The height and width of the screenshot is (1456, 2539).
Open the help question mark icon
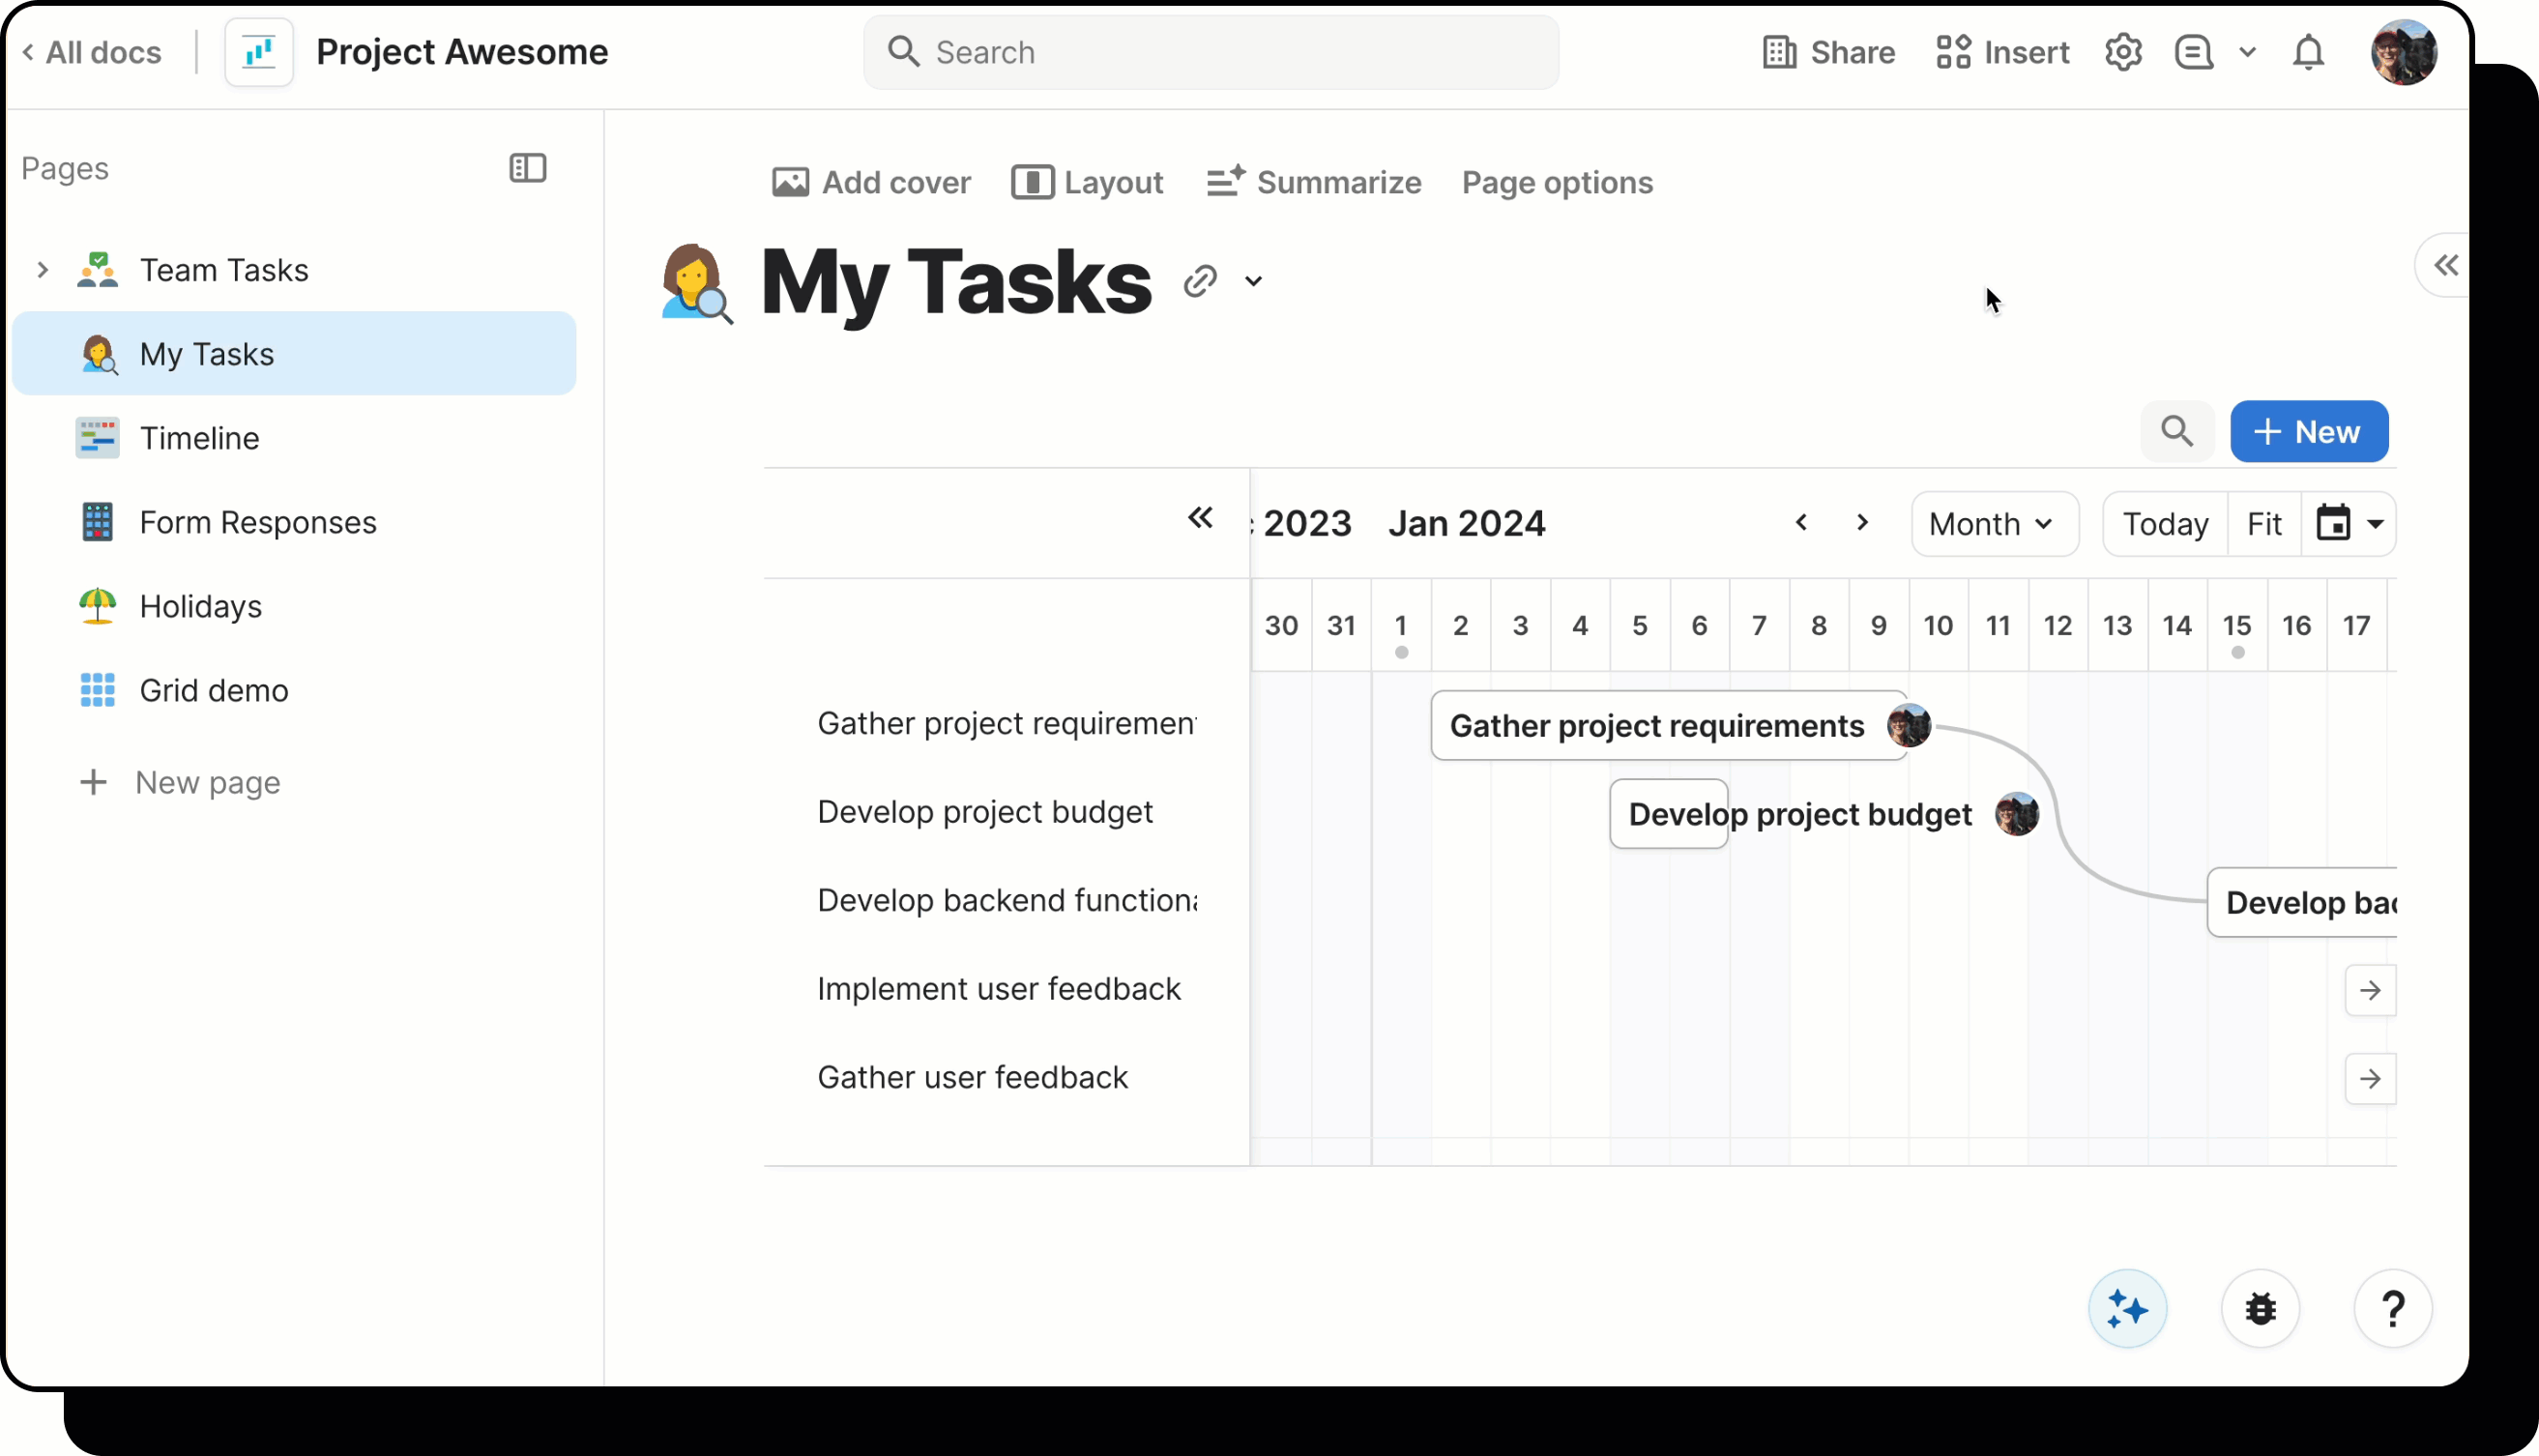pos(2394,1308)
